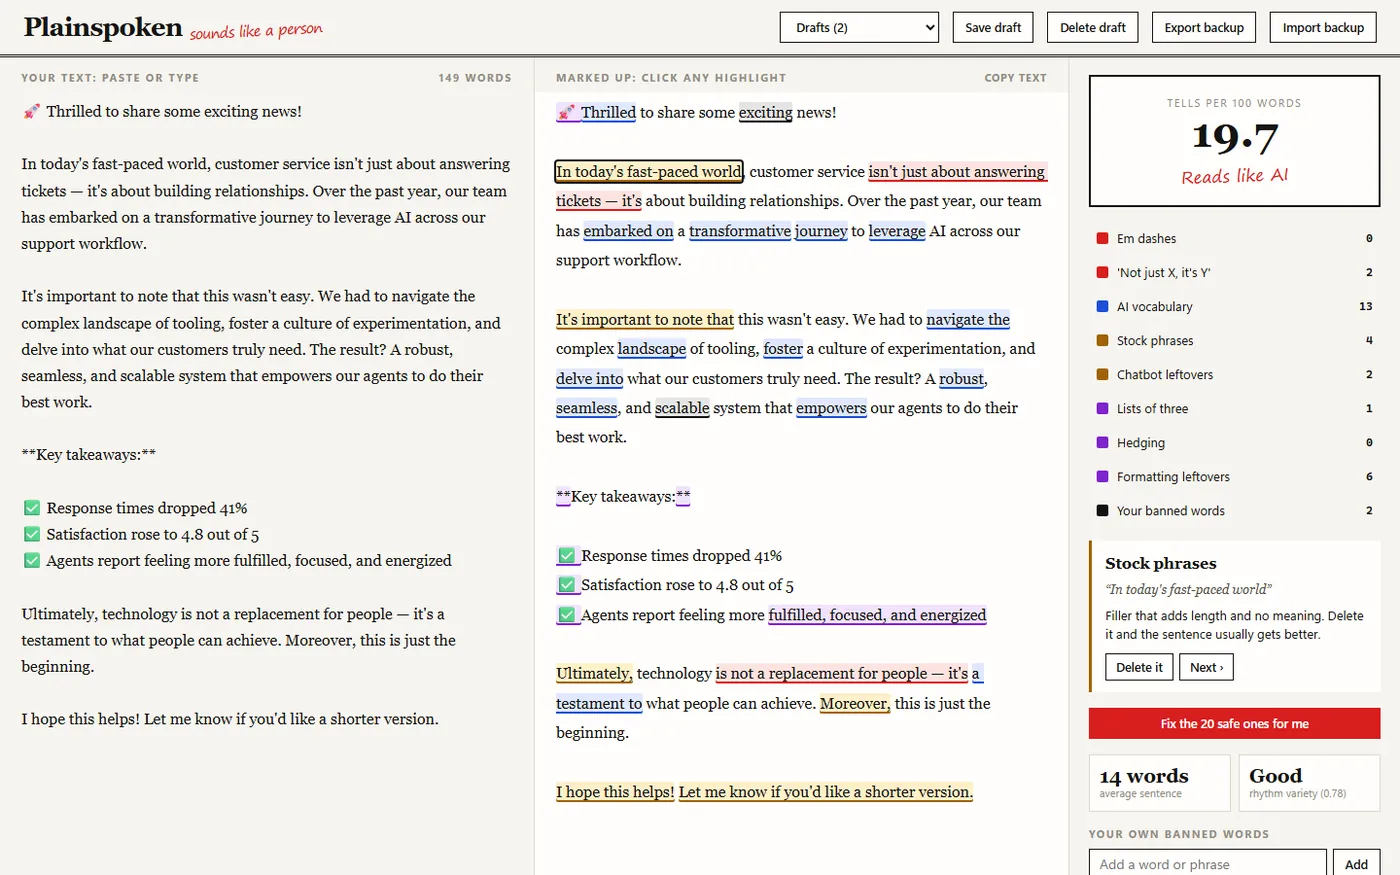The height and width of the screenshot is (875, 1400).
Task: Click highlighted checkmark emoji before Satisfaction rose
Action: point(567,585)
